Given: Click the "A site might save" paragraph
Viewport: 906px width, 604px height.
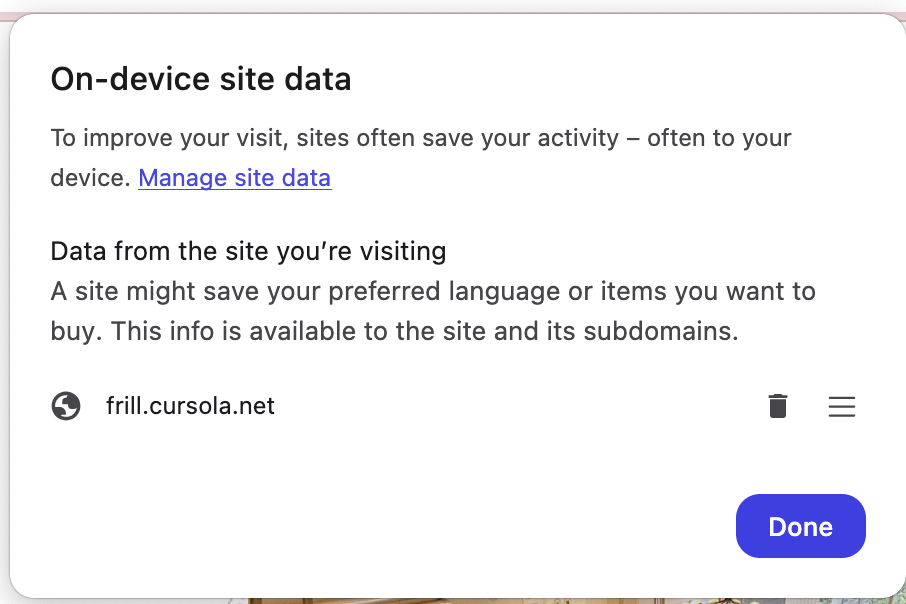Looking at the screenshot, I should pyautogui.click(x=432, y=292).
